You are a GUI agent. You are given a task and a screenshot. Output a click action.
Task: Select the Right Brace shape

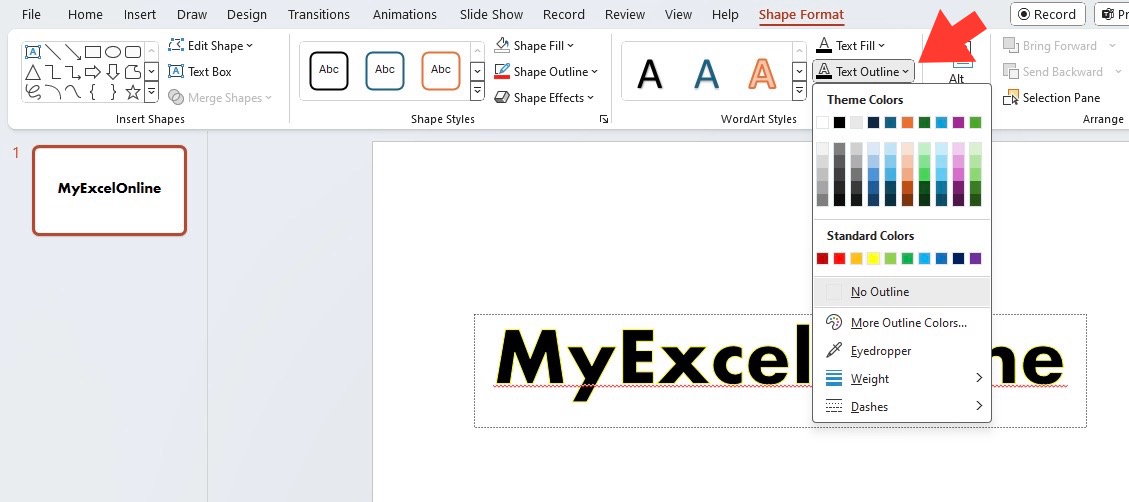pyautogui.click(x=113, y=91)
